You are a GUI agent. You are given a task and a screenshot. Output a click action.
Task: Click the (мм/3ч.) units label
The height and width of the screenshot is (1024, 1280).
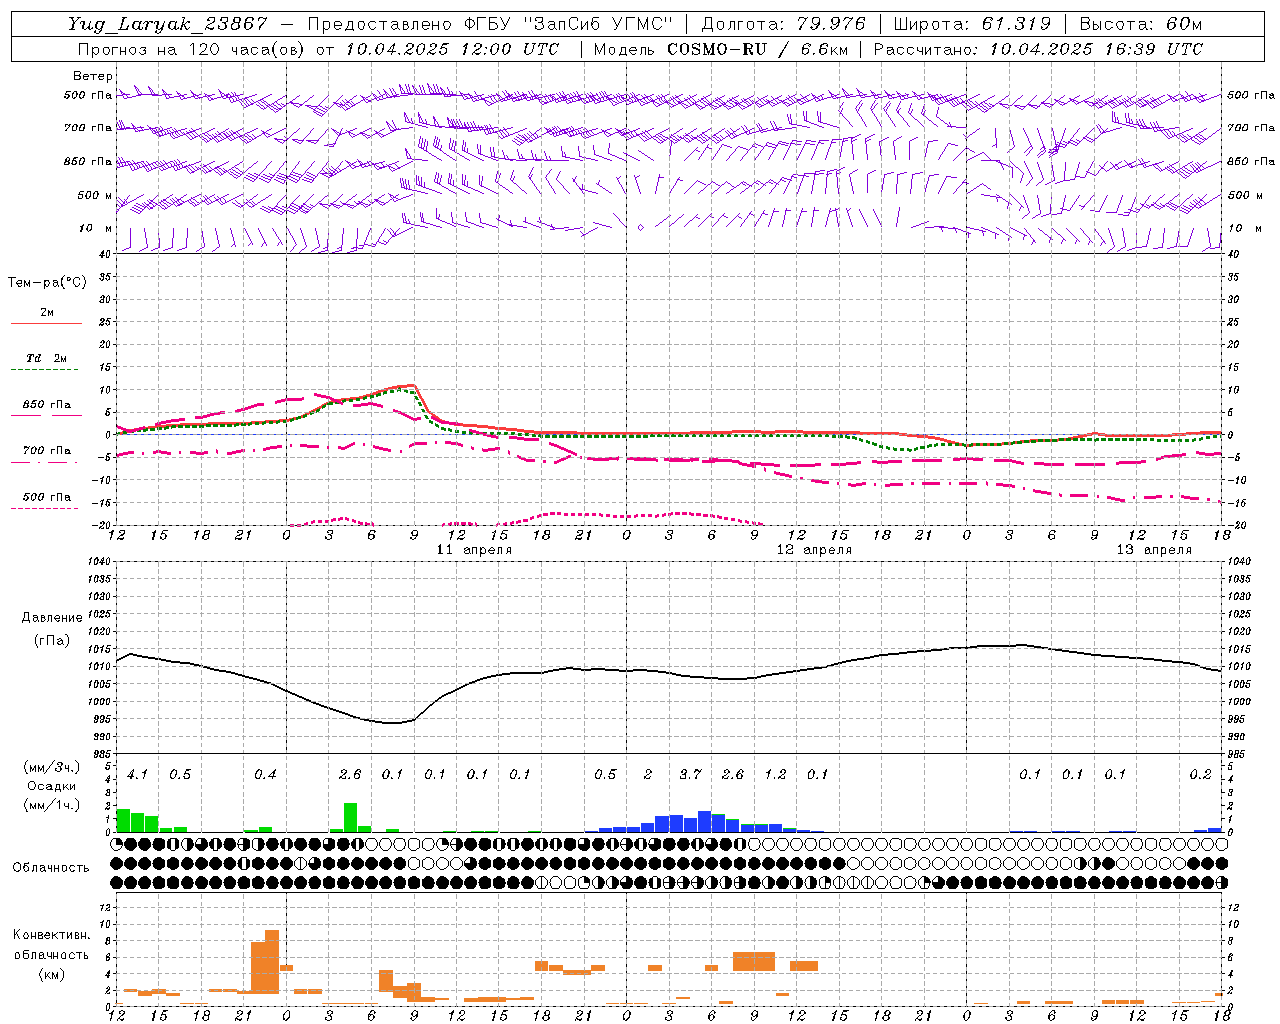tap(52, 768)
